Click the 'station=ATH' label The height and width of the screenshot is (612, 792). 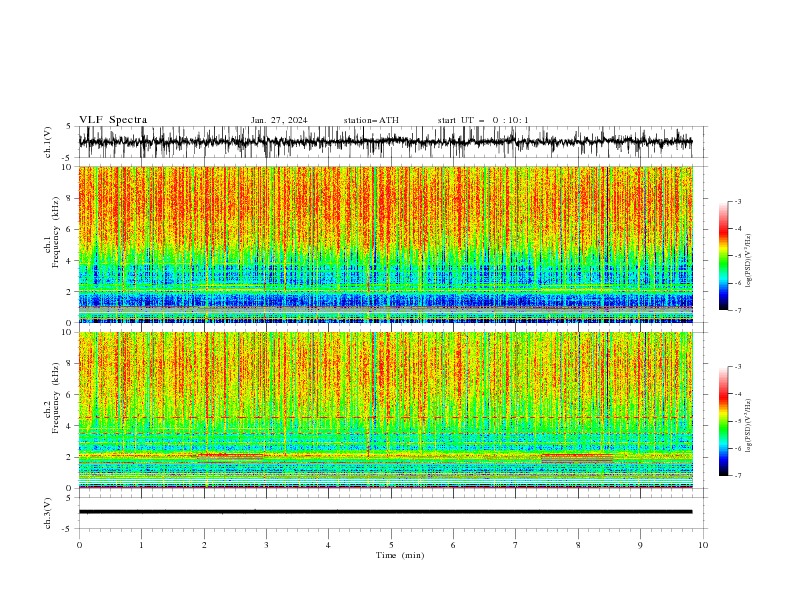[x=371, y=120]
